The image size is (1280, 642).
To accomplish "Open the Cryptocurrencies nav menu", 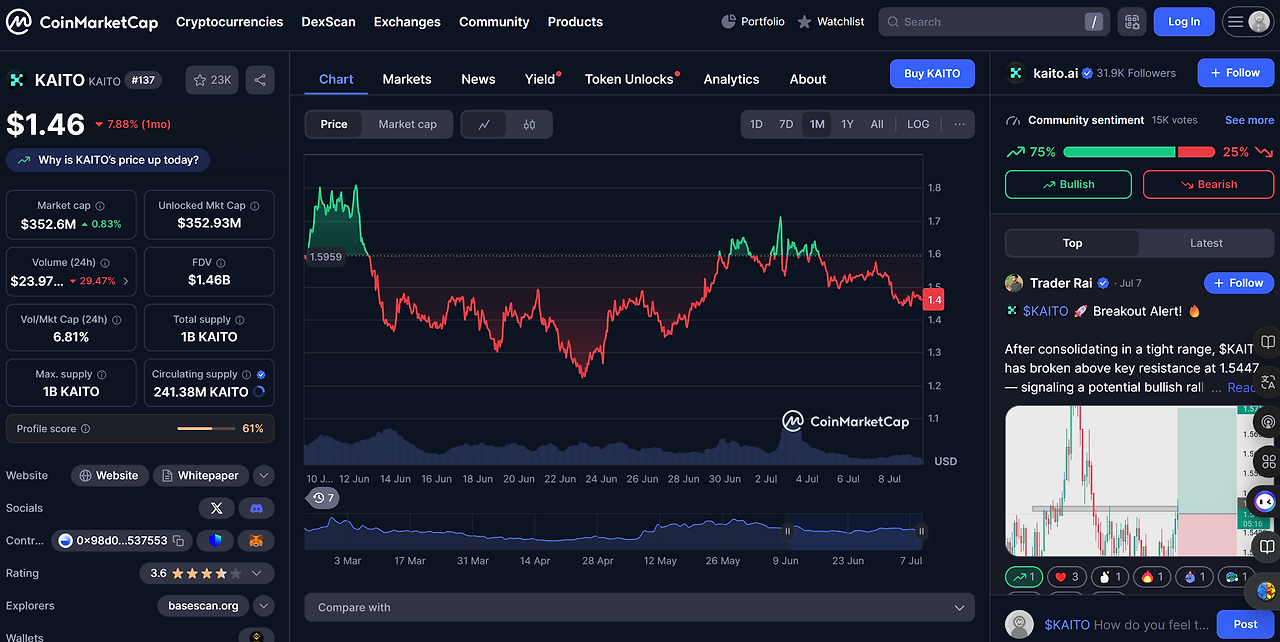I will pyautogui.click(x=230, y=21).
